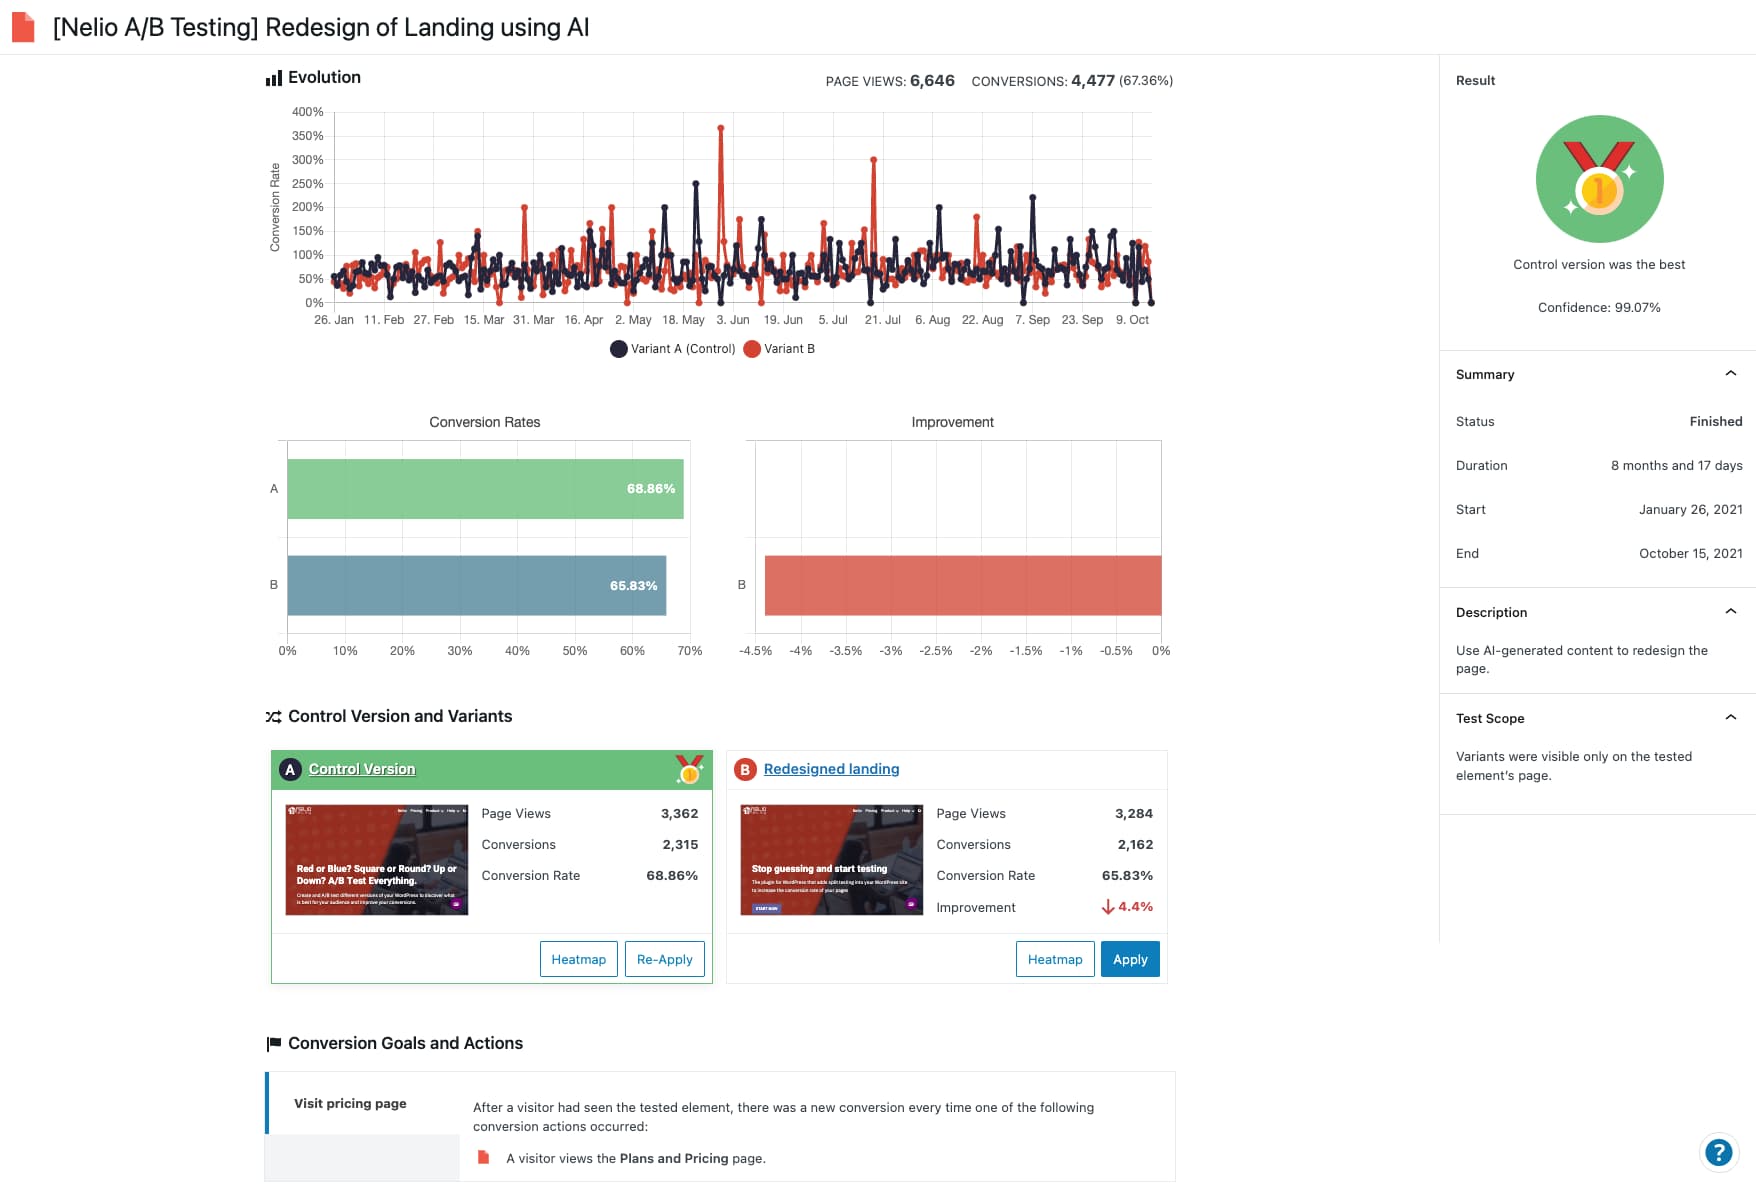
Task: Collapse the Summary panel
Action: coord(1730,374)
